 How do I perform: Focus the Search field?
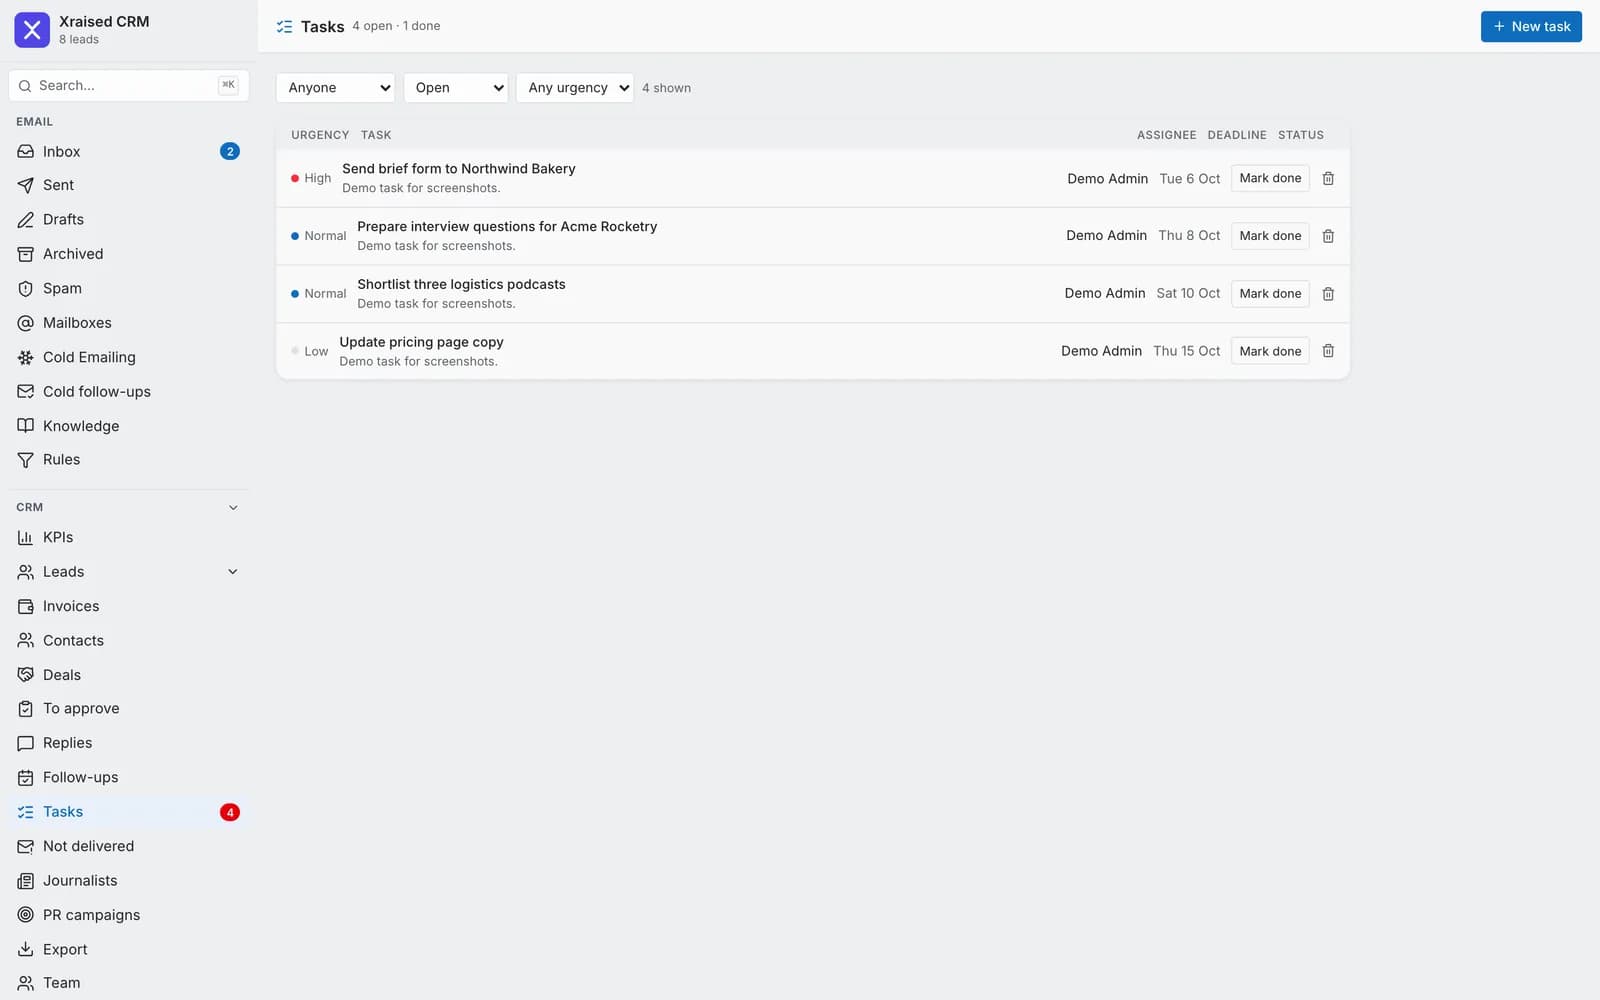point(128,86)
